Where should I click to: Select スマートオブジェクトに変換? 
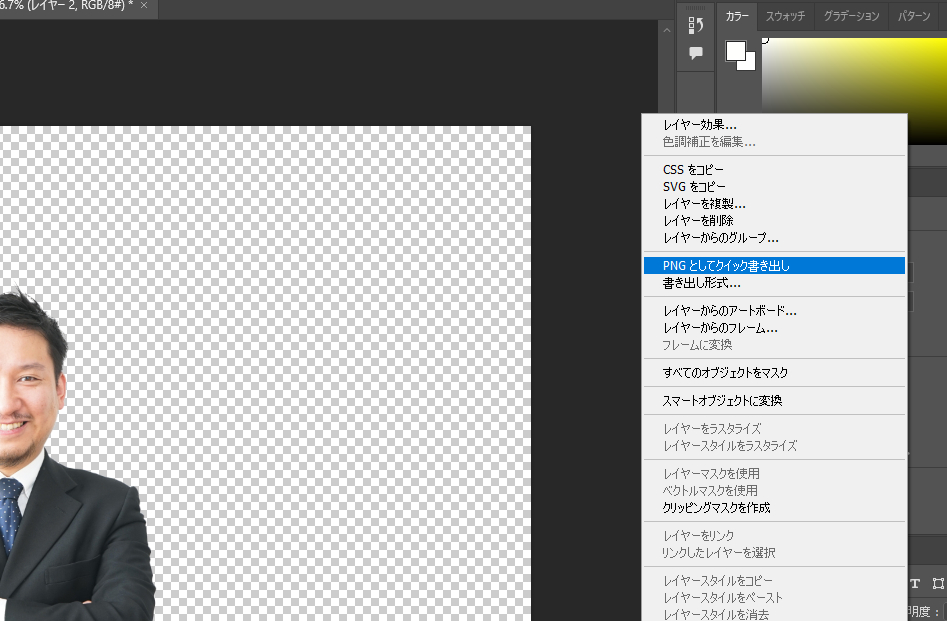(x=722, y=401)
